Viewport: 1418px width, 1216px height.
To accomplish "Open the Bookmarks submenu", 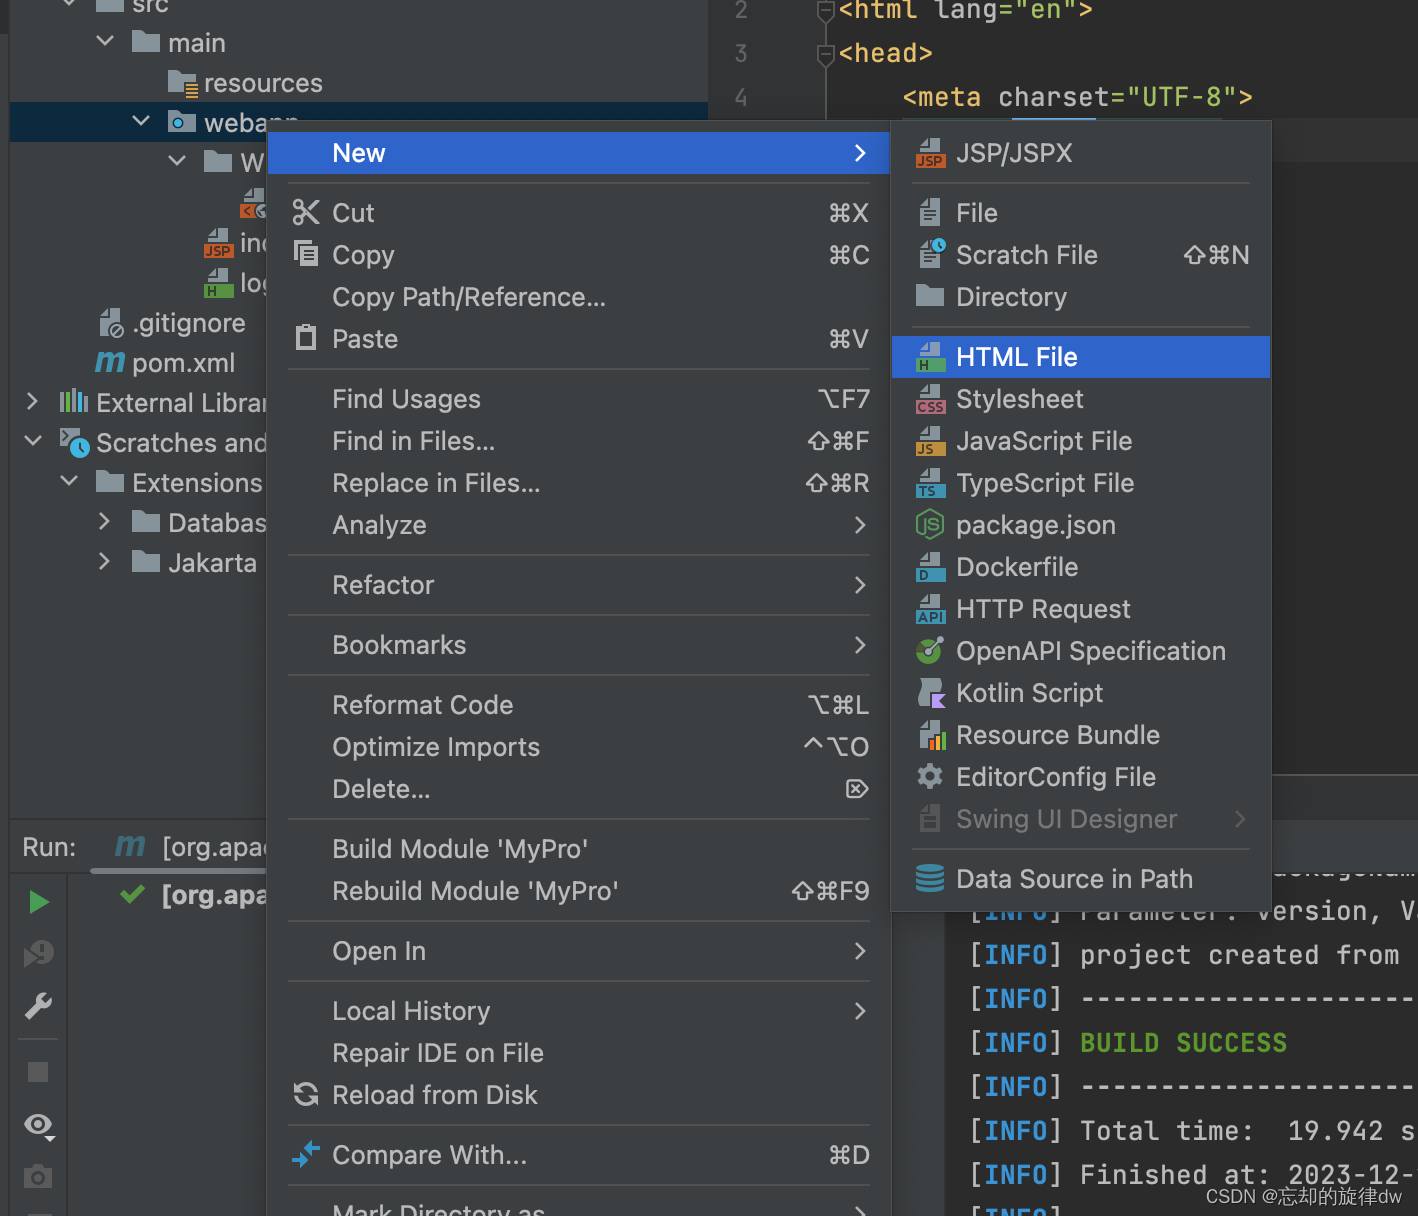I will [578, 645].
